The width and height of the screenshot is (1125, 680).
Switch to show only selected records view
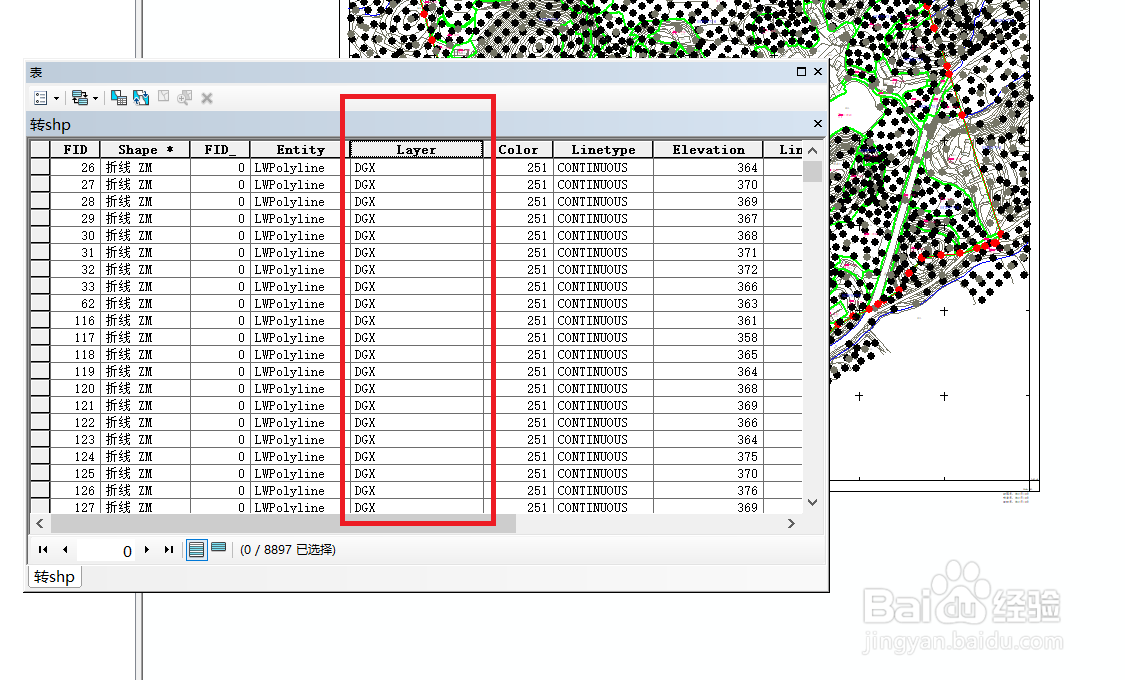217,548
